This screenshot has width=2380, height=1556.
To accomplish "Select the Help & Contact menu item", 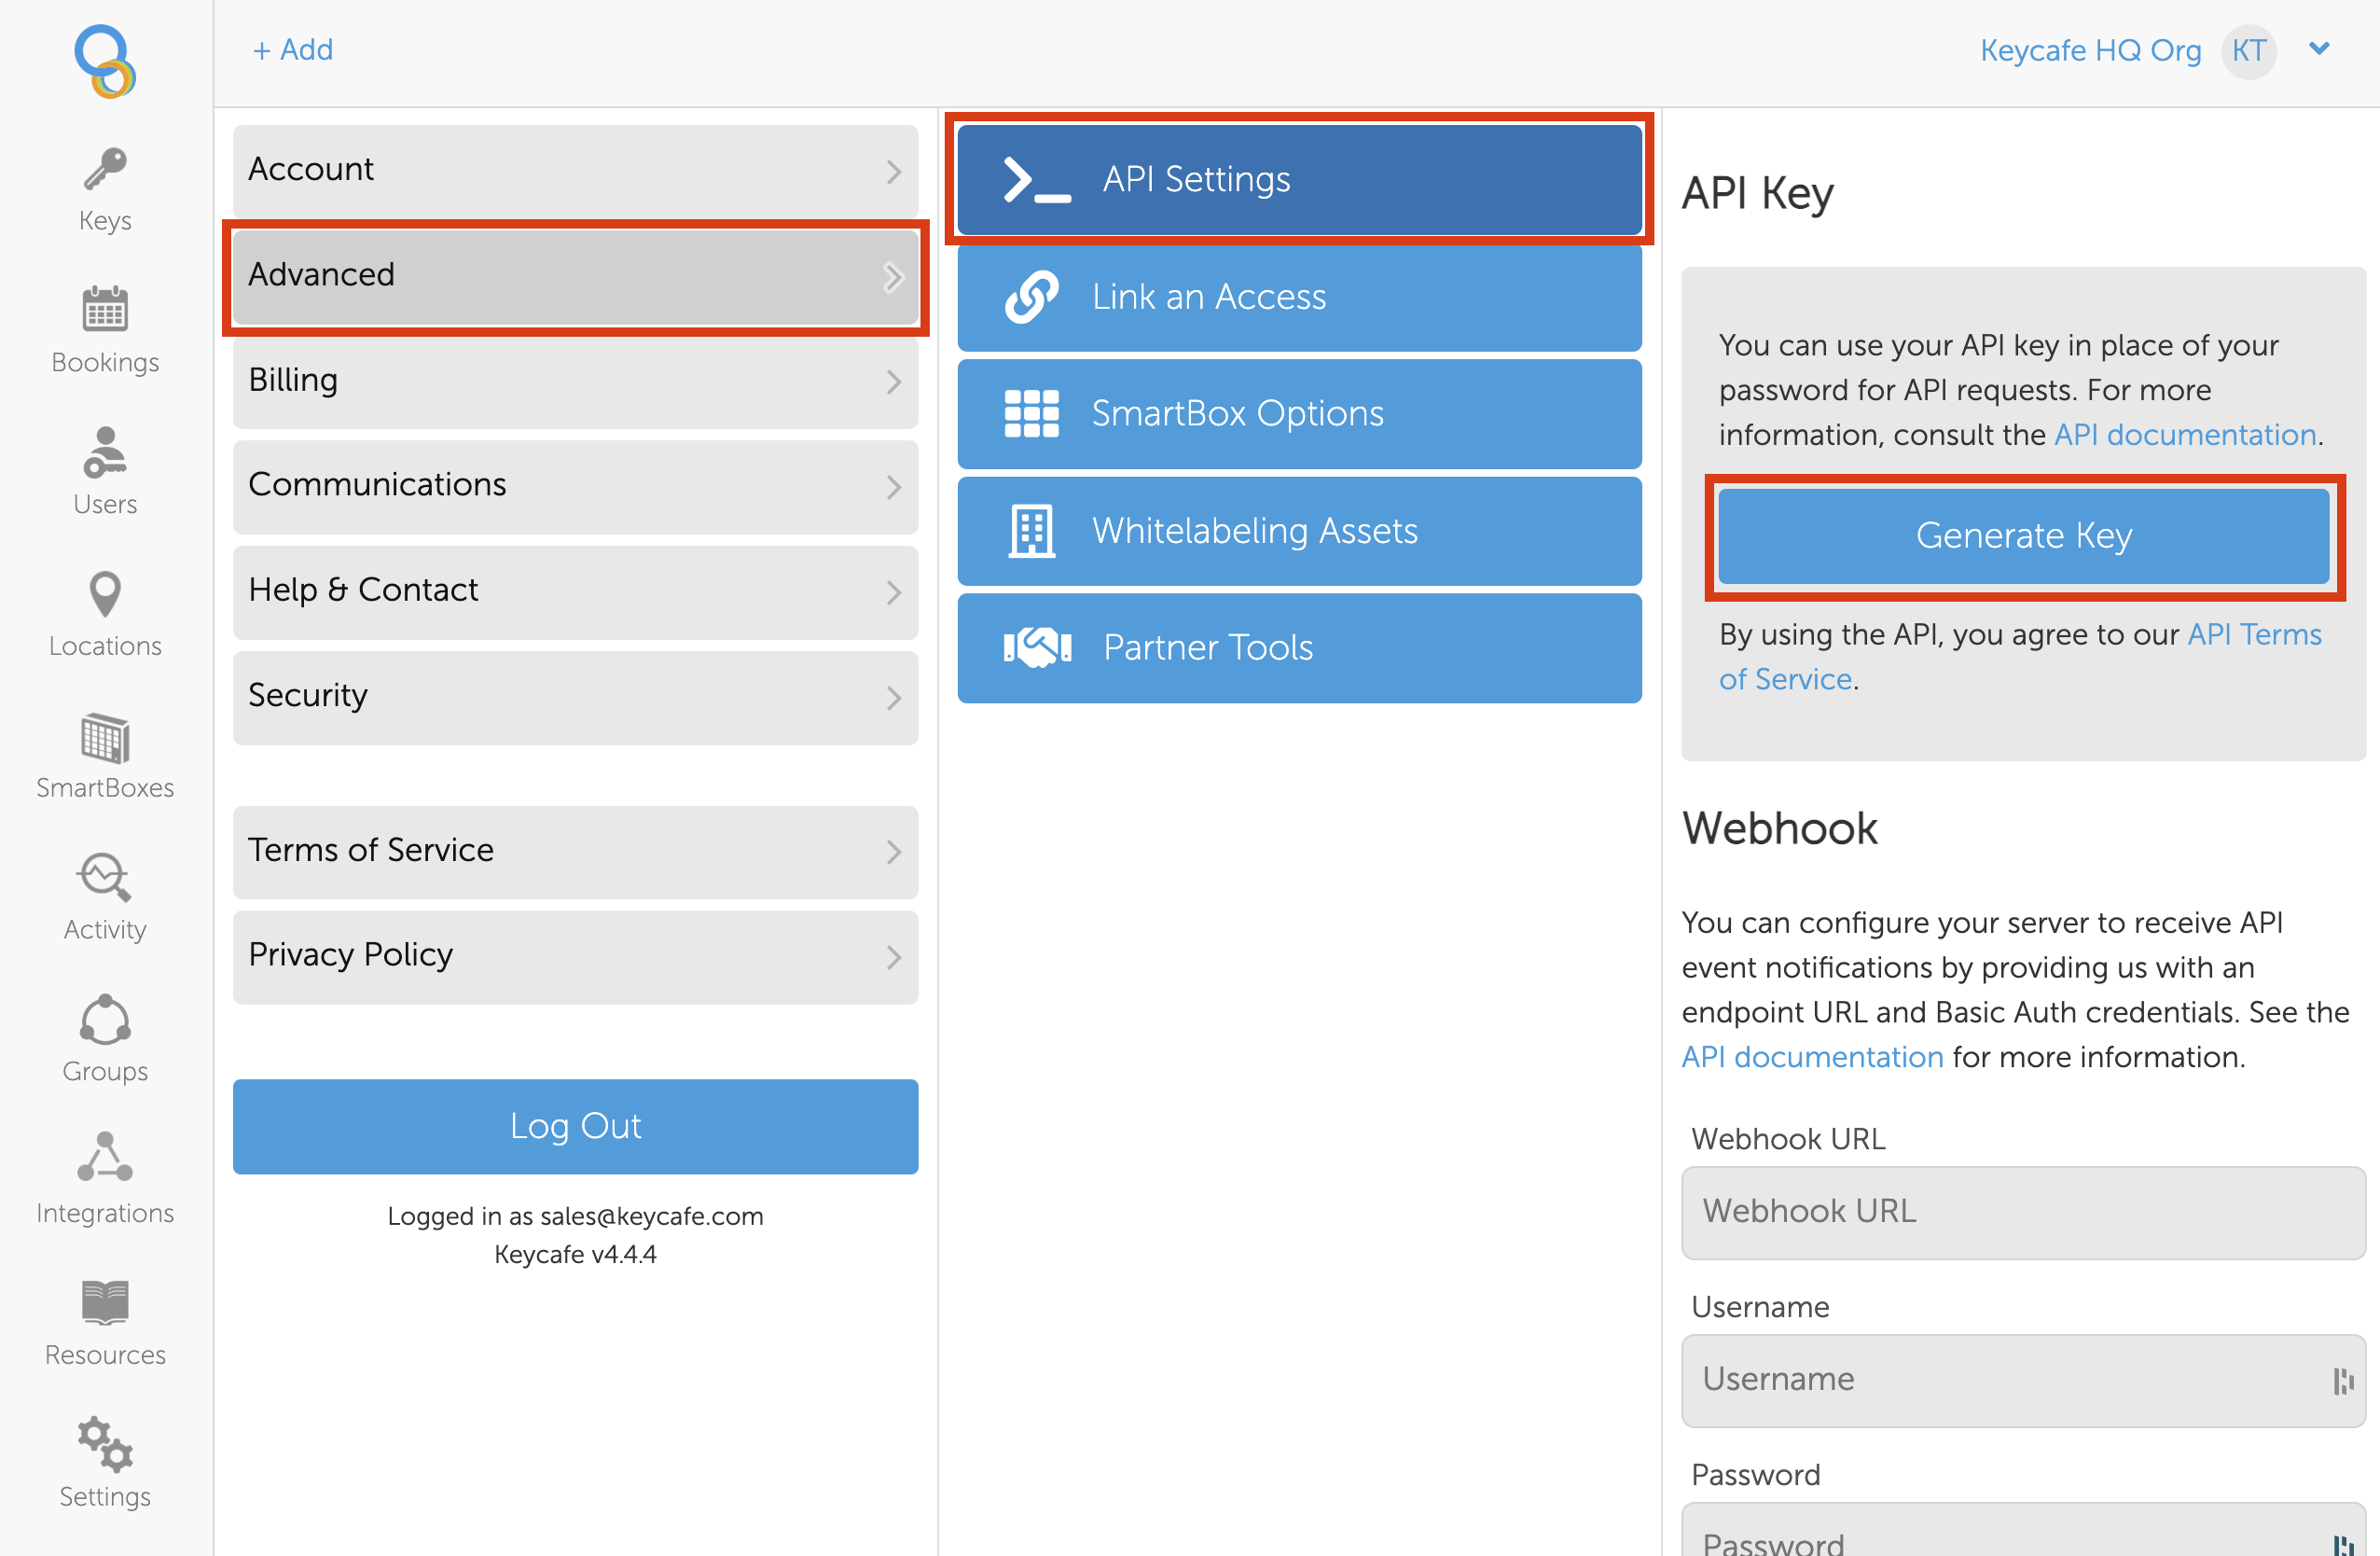I will click(x=575, y=592).
